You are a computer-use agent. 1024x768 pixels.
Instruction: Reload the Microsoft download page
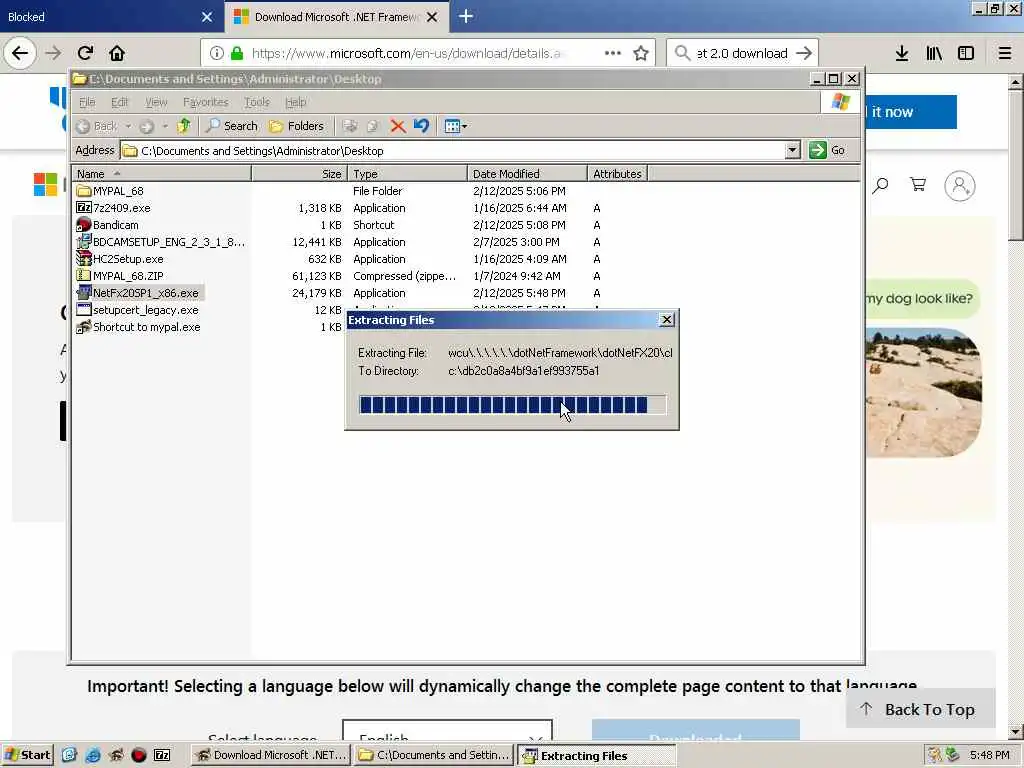pyautogui.click(x=85, y=53)
